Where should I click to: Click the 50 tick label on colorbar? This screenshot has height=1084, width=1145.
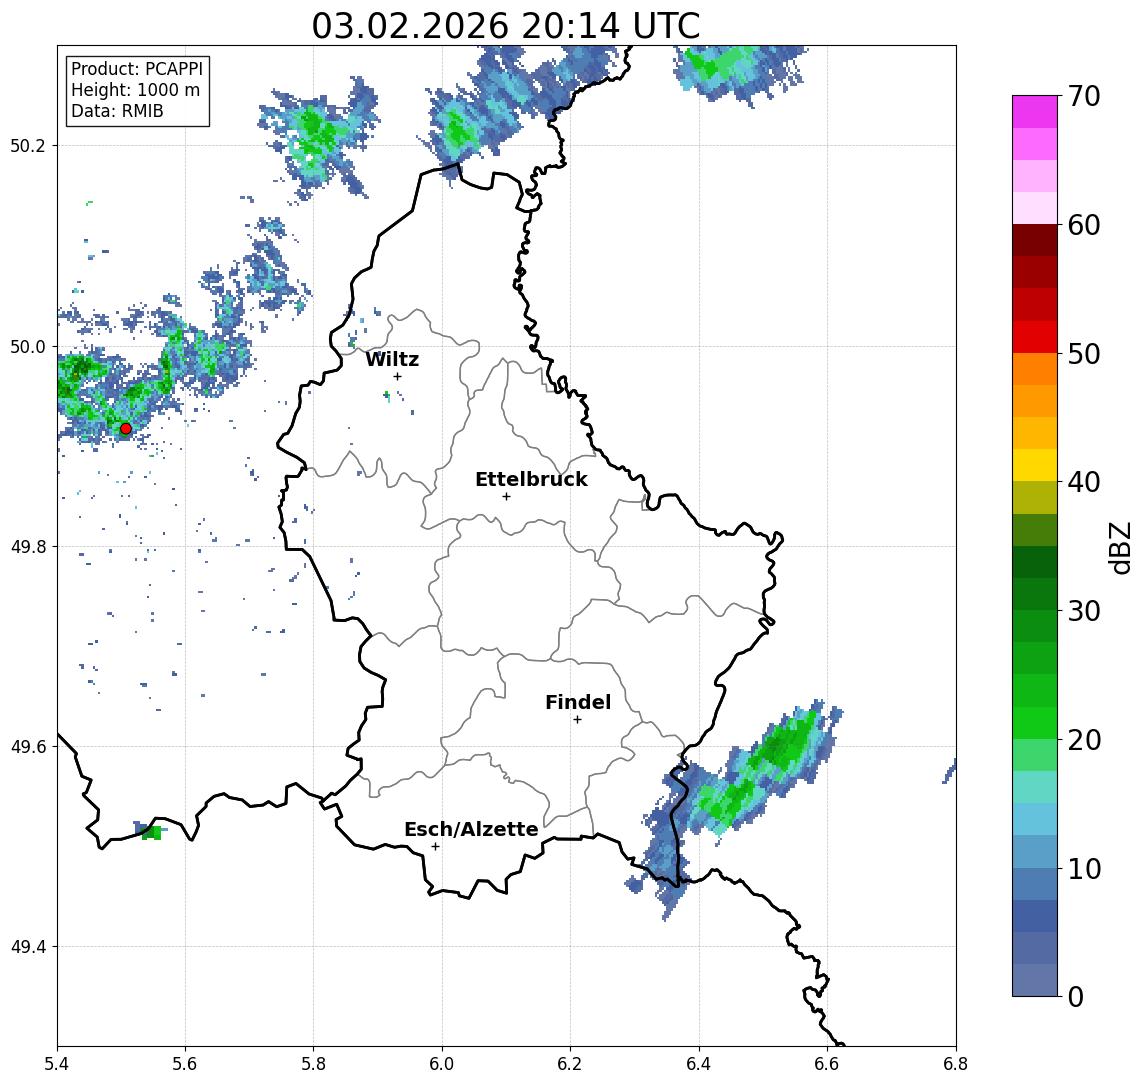(x=1084, y=354)
